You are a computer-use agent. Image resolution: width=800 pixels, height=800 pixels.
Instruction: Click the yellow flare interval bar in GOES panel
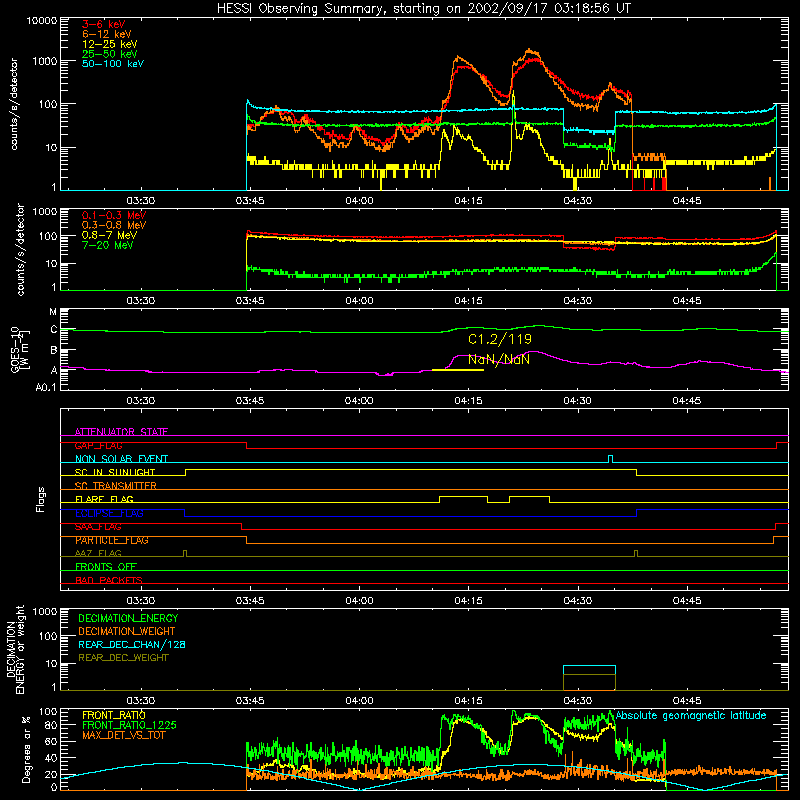[458, 370]
